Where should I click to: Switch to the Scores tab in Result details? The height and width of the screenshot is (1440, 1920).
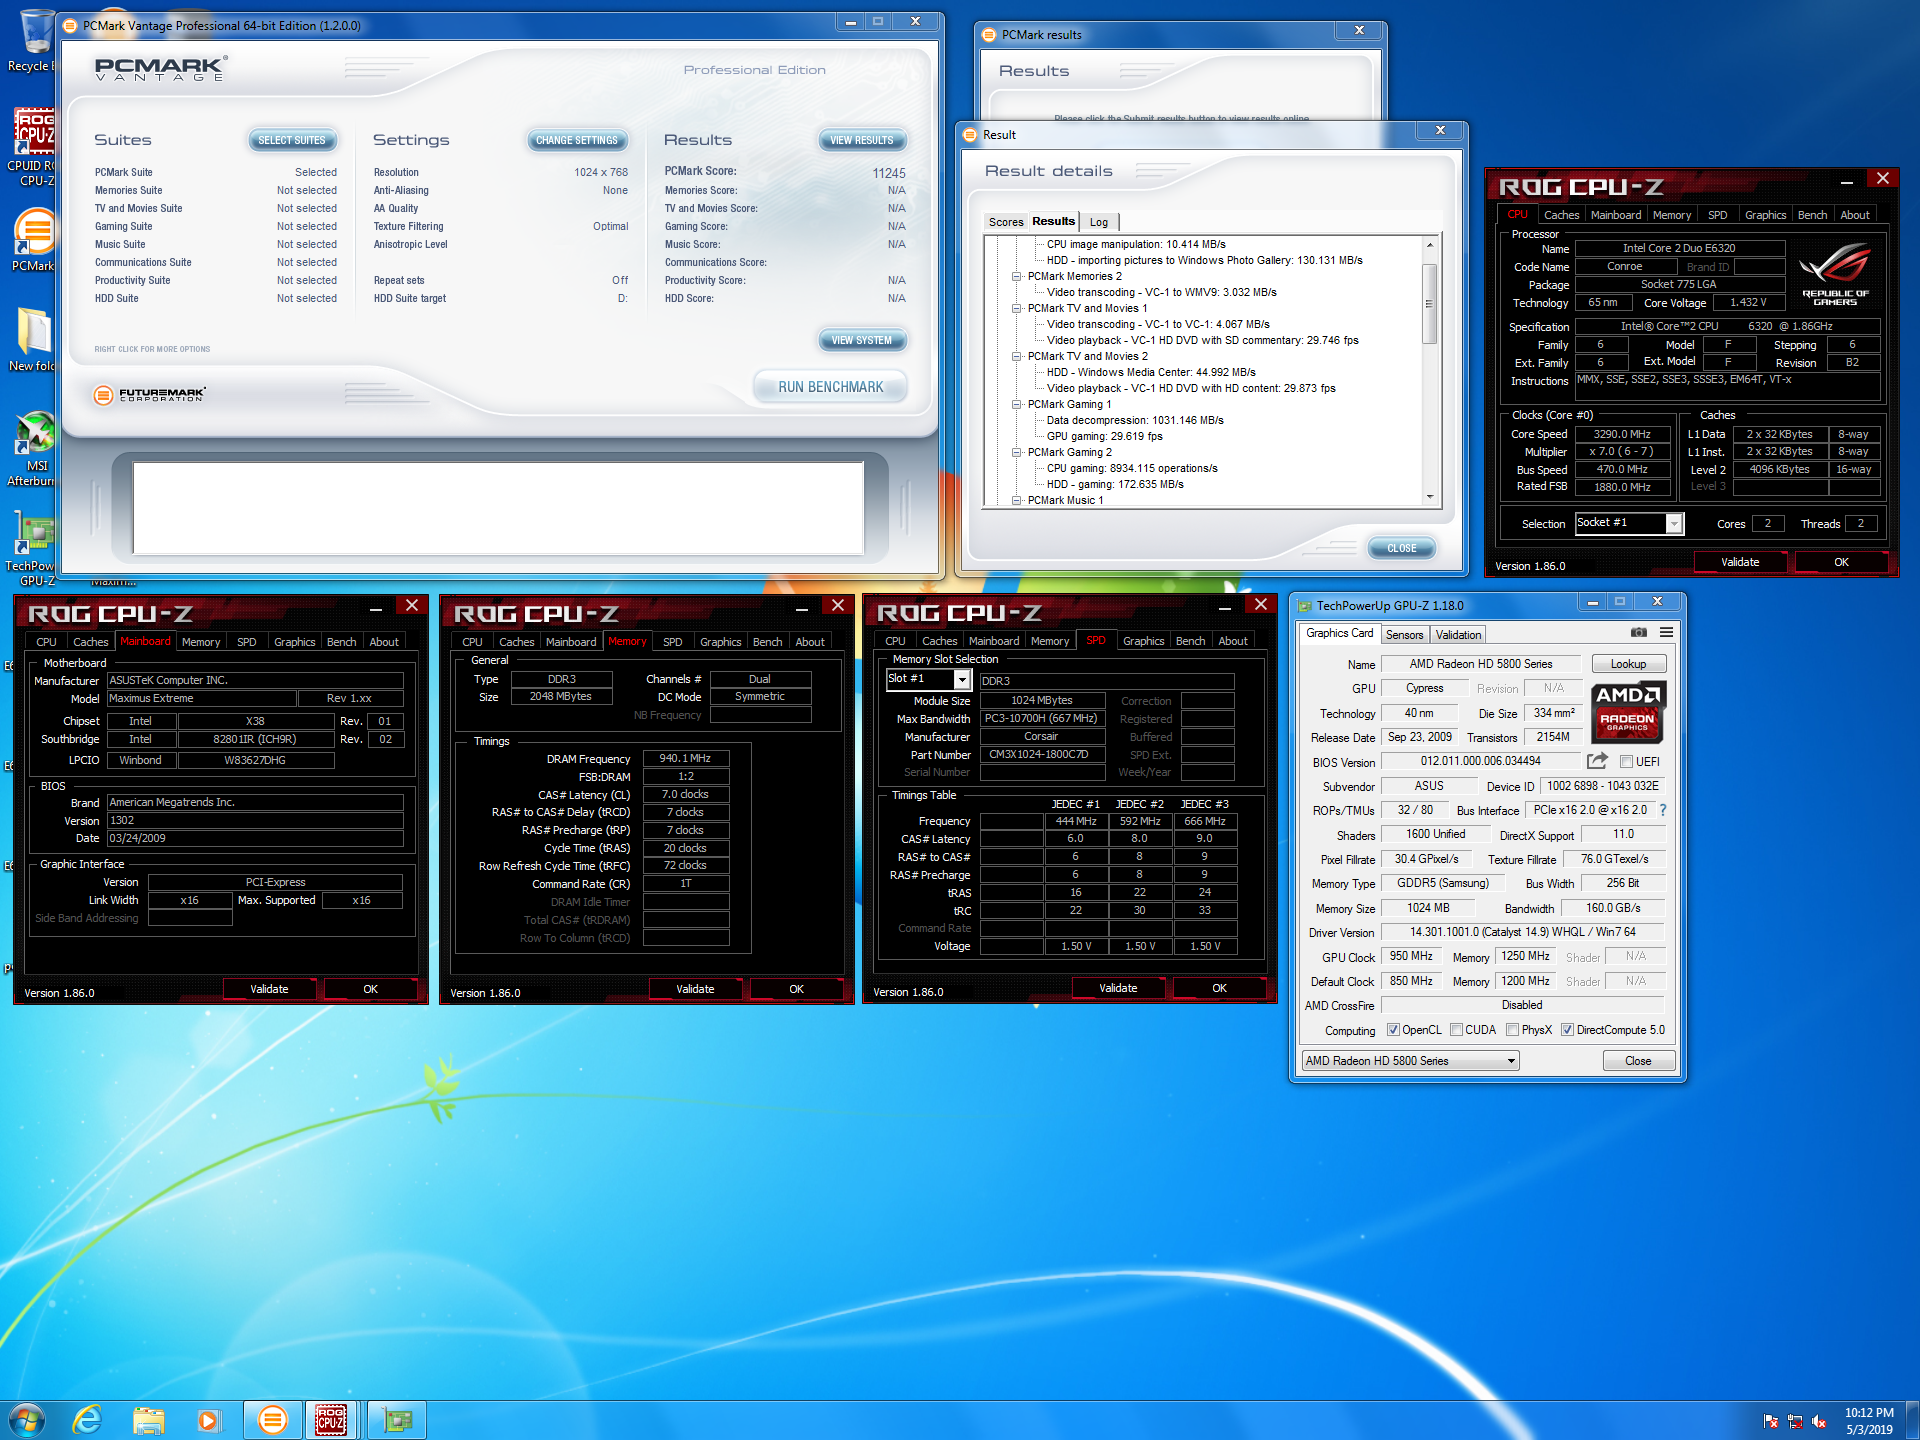[x=1006, y=222]
